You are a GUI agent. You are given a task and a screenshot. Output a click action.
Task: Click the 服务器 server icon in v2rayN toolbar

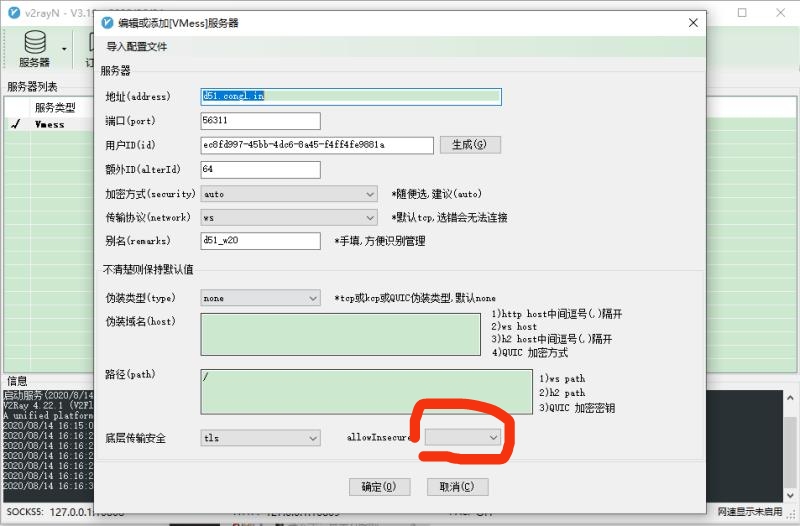(x=35, y=49)
